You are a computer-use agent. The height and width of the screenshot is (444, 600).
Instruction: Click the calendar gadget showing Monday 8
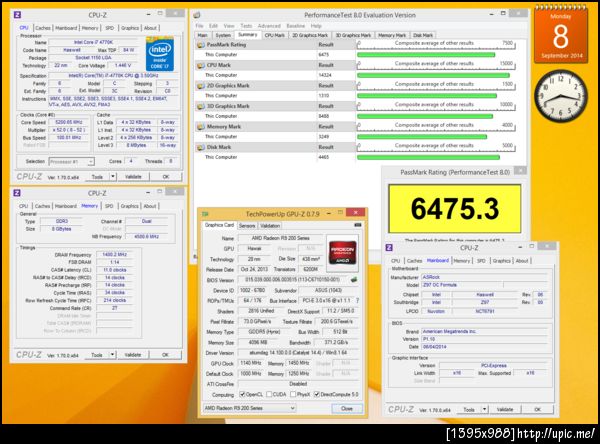point(561,34)
